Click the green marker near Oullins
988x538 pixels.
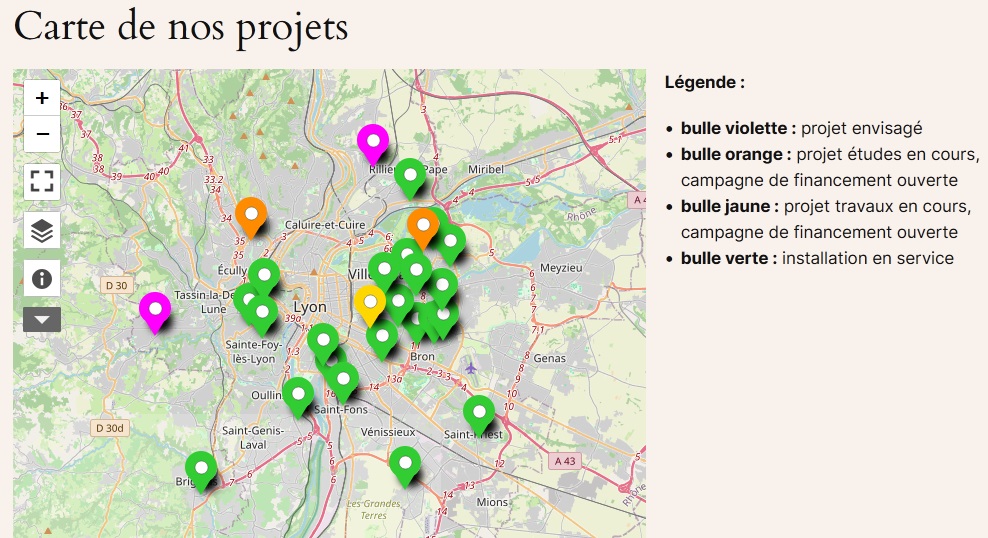tap(297, 394)
